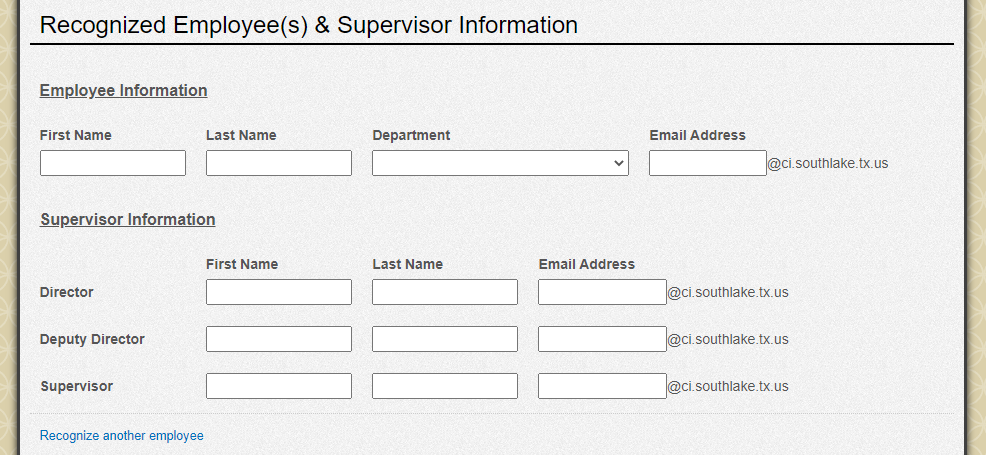Click the Deputy Director row label
Screen dimensions: 986x455
coord(92,339)
